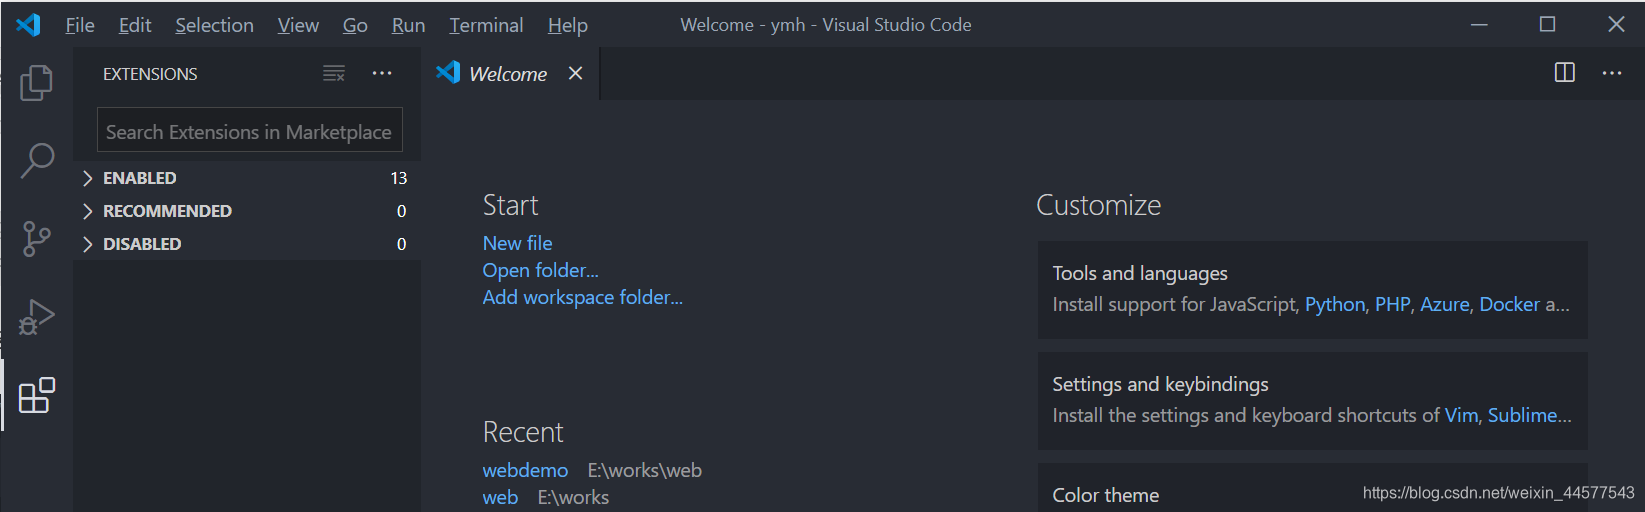Open editor more actions ellipsis
1645x512 pixels.
[1612, 73]
